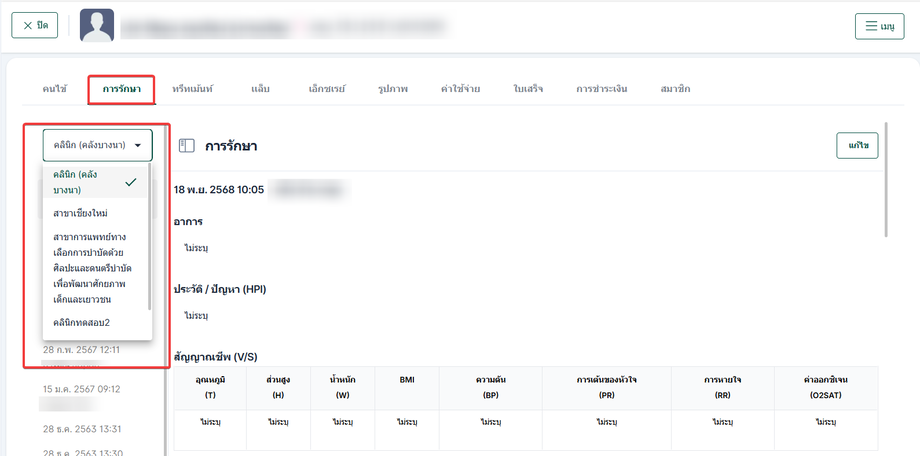This screenshot has height=456, width=920.
Task: Switch to the คนไข้ tab
Action: click(x=55, y=89)
